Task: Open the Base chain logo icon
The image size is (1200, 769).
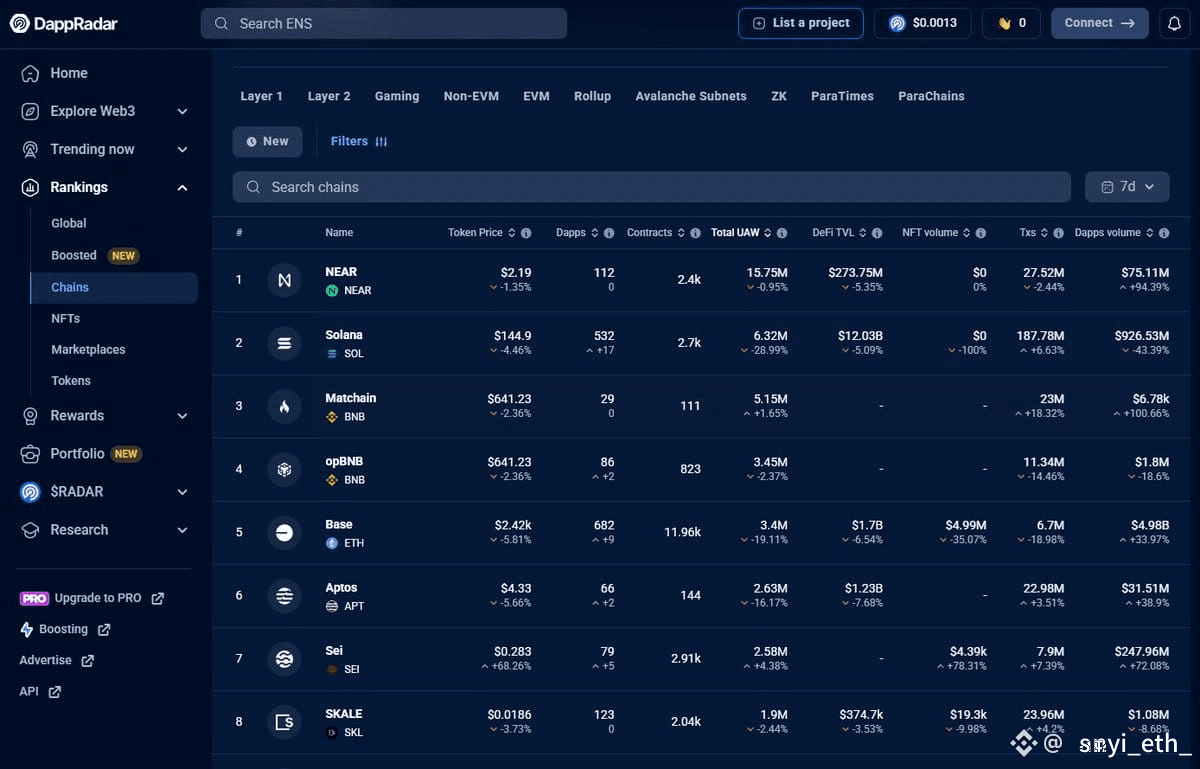Action: [284, 532]
